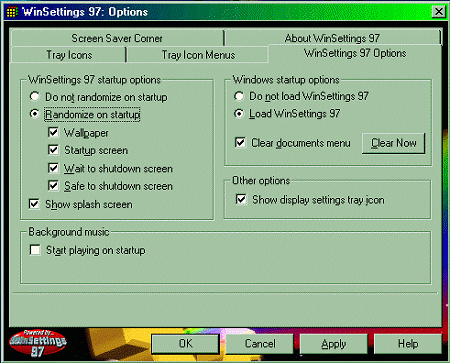Select the WinSettings 97 Options tab
450x363 pixels.
[x=355, y=53]
